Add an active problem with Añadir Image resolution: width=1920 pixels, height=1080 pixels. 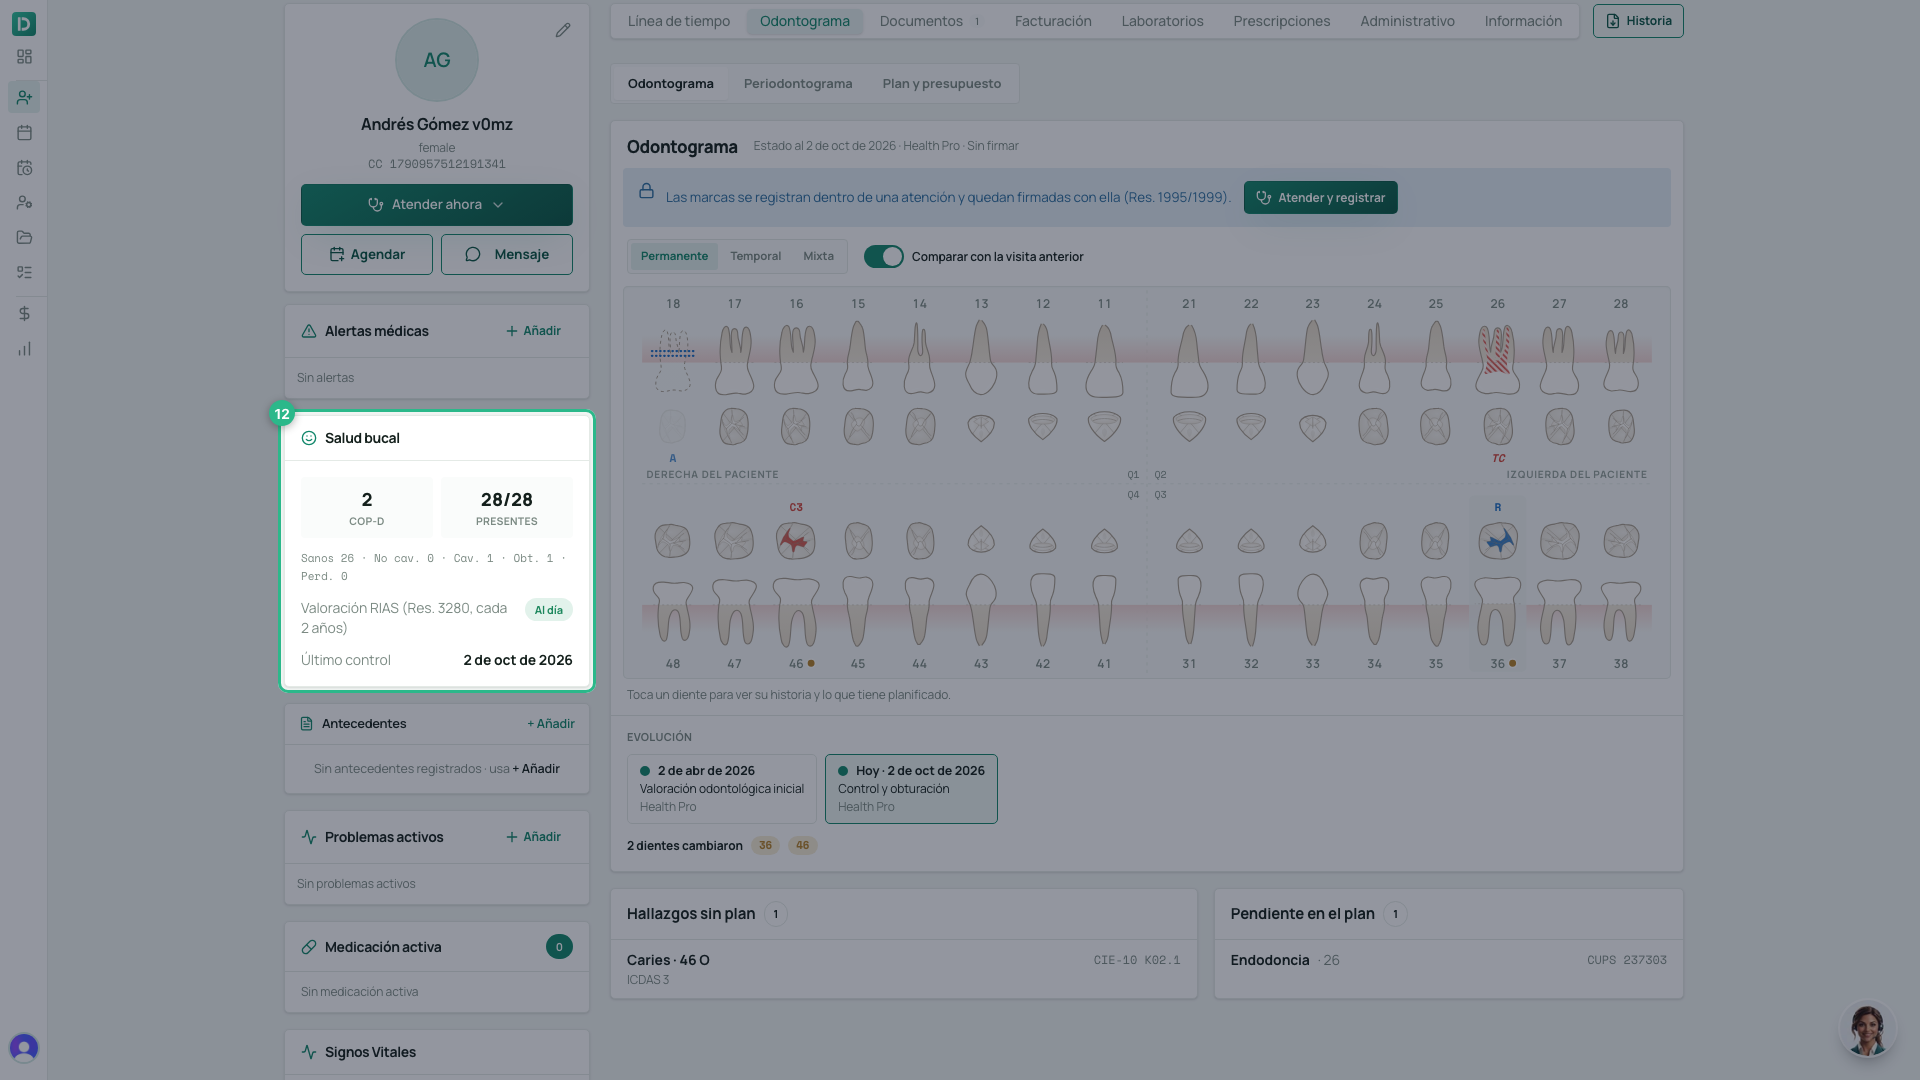[533, 837]
